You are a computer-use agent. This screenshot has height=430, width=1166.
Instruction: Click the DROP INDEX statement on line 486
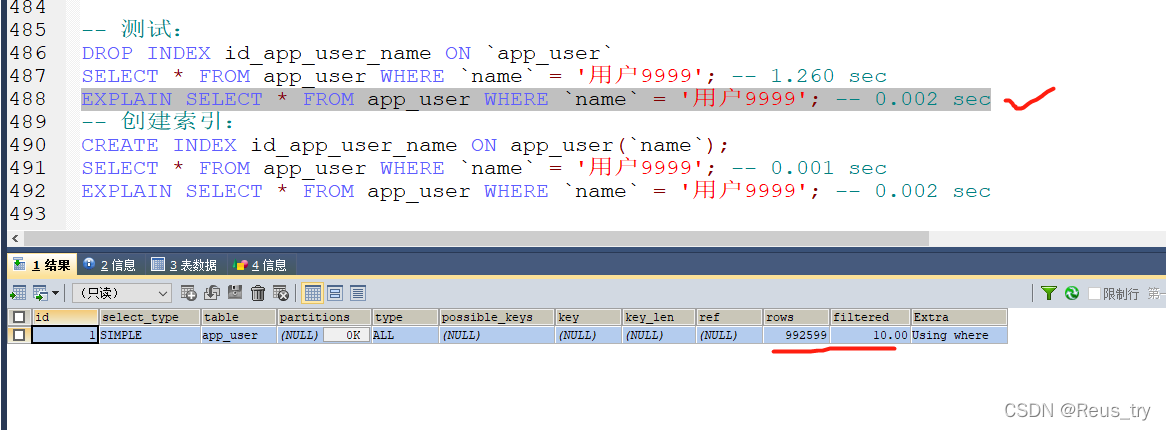(x=347, y=54)
